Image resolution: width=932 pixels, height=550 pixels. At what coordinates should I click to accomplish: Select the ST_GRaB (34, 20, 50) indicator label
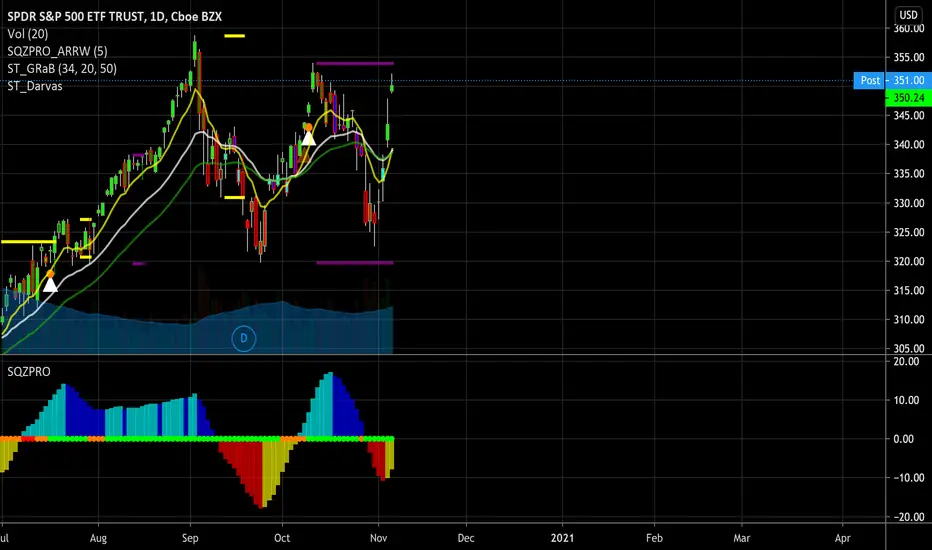[x=62, y=68]
